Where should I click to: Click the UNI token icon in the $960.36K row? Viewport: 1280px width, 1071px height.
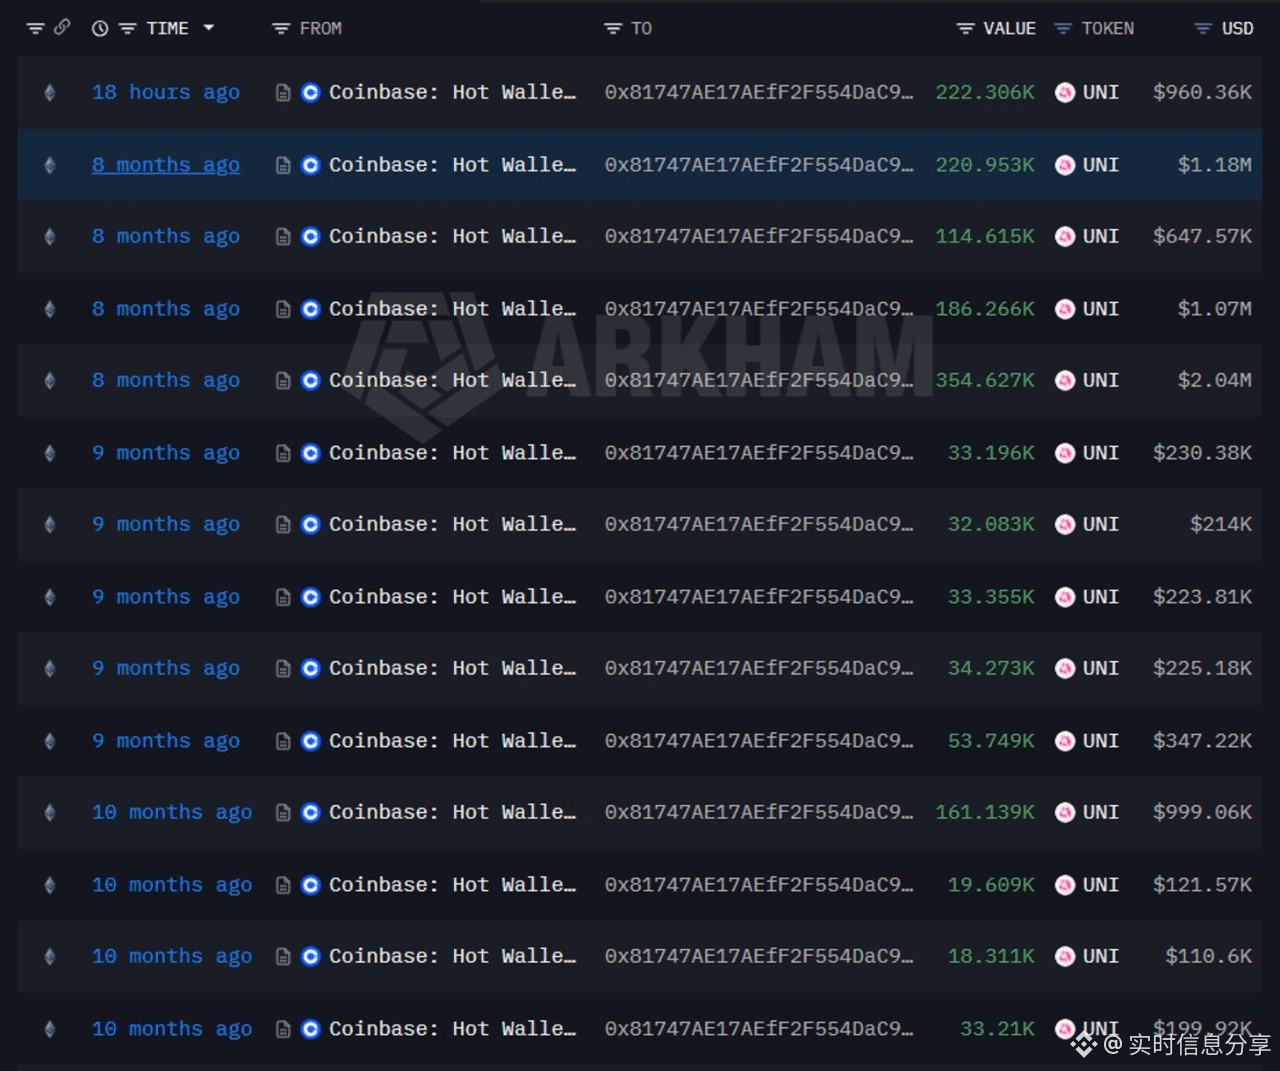coord(1065,93)
